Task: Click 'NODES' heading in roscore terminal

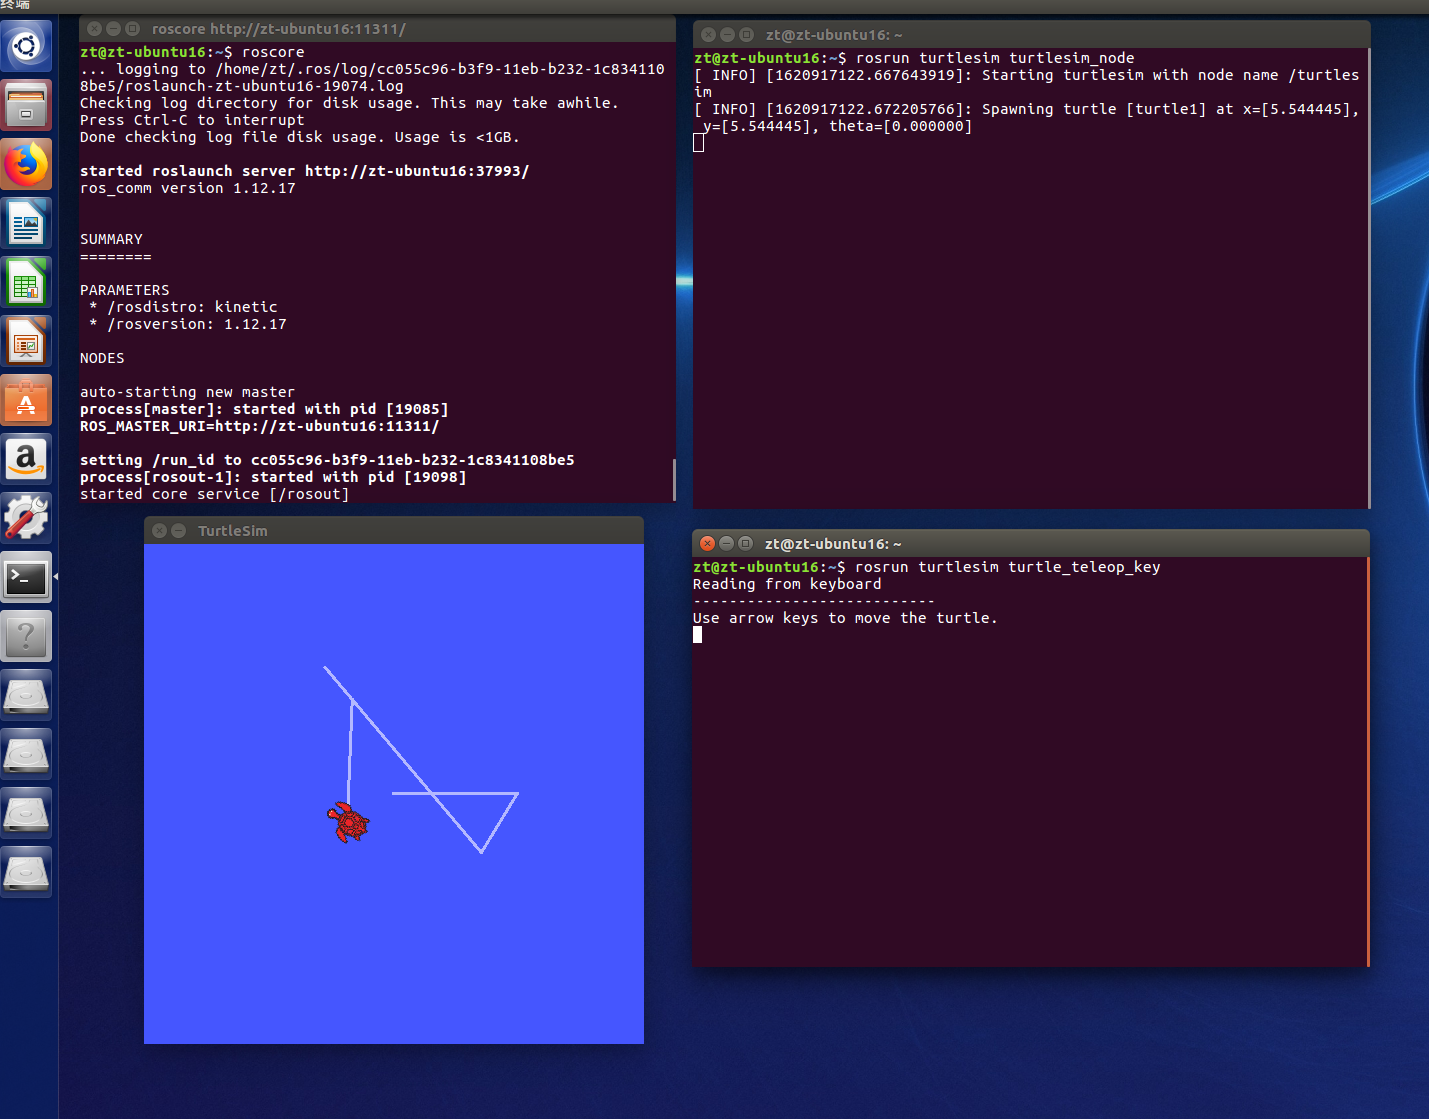Action: click(102, 358)
